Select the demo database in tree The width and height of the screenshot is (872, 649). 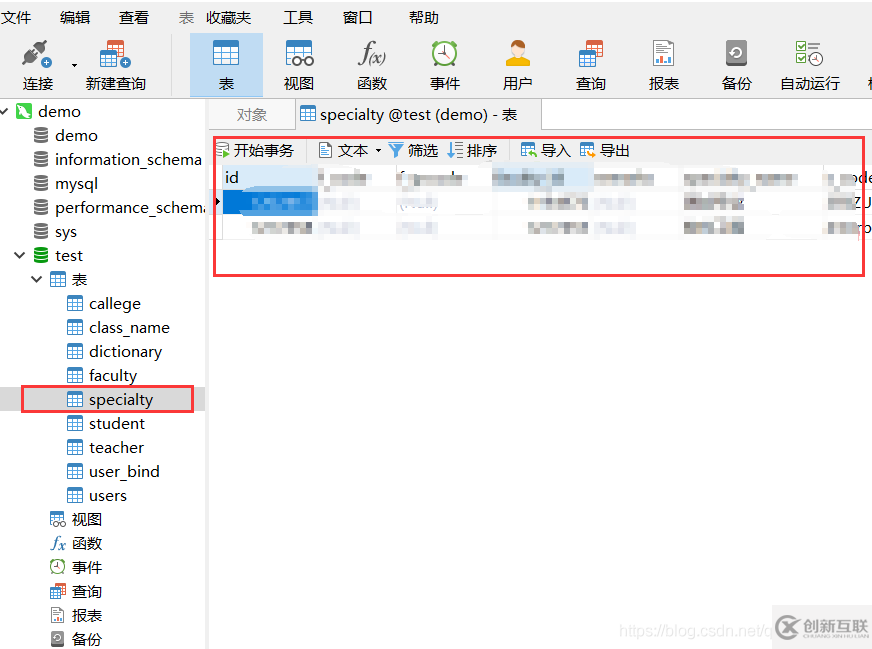tap(76, 135)
